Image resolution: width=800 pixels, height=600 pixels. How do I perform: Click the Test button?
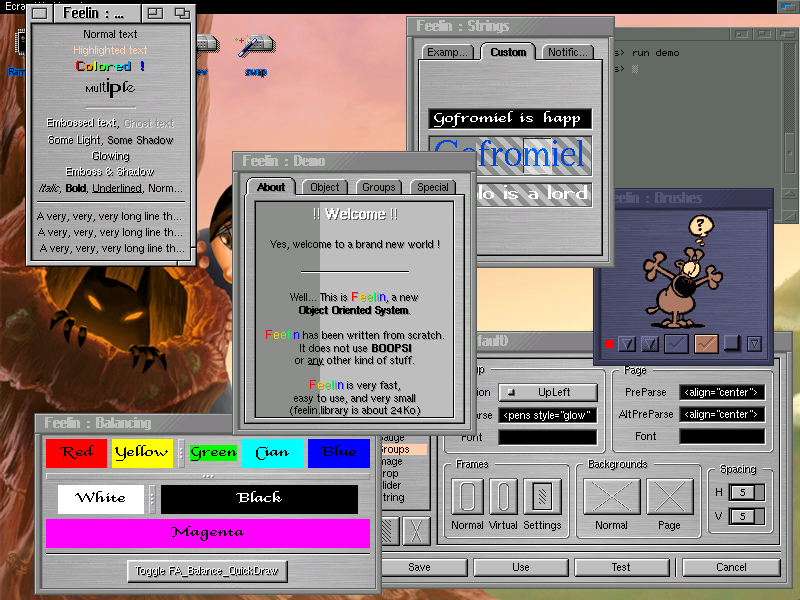point(621,567)
